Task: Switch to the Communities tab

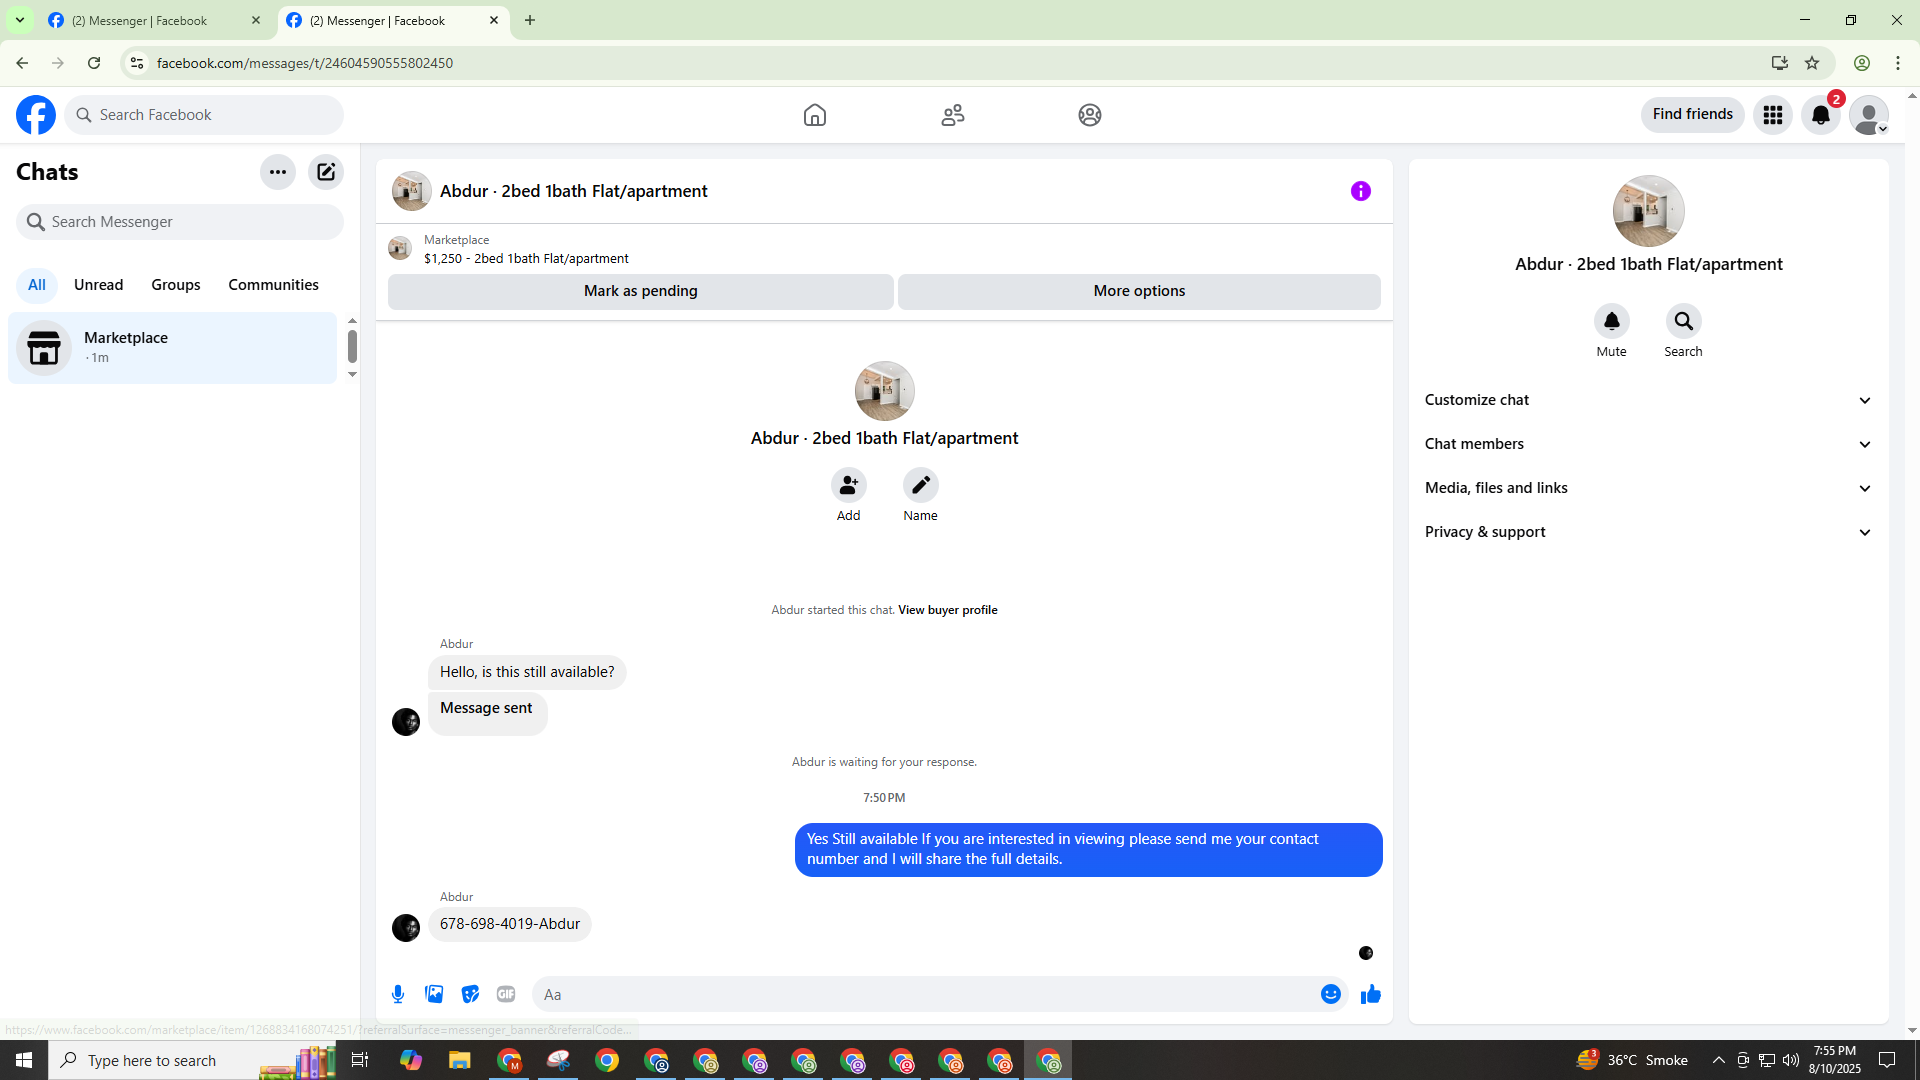Action: (x=273, y=285)
